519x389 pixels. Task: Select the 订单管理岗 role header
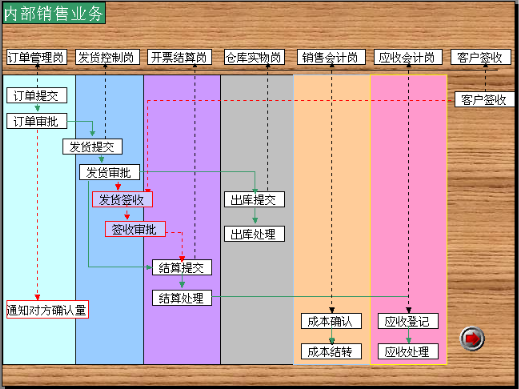coord(37,57)
